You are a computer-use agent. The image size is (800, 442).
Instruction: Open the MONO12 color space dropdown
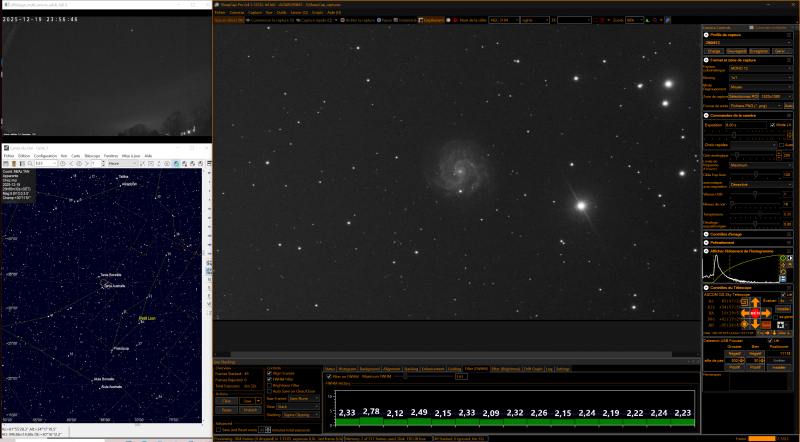point(760,68)
